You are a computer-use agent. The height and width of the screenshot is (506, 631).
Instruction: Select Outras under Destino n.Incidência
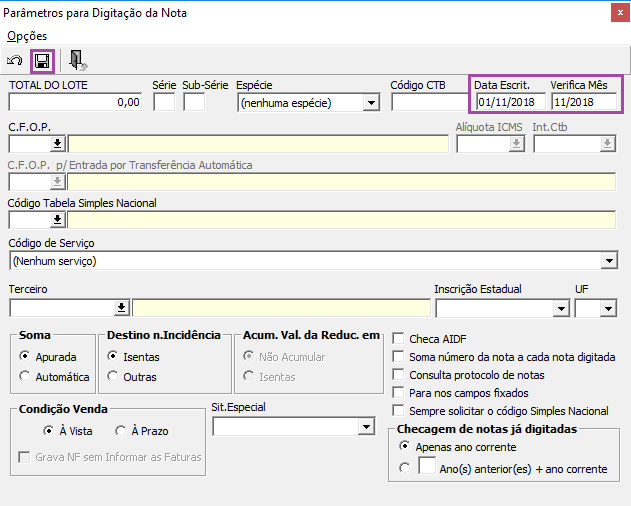(x=113, y=377)
